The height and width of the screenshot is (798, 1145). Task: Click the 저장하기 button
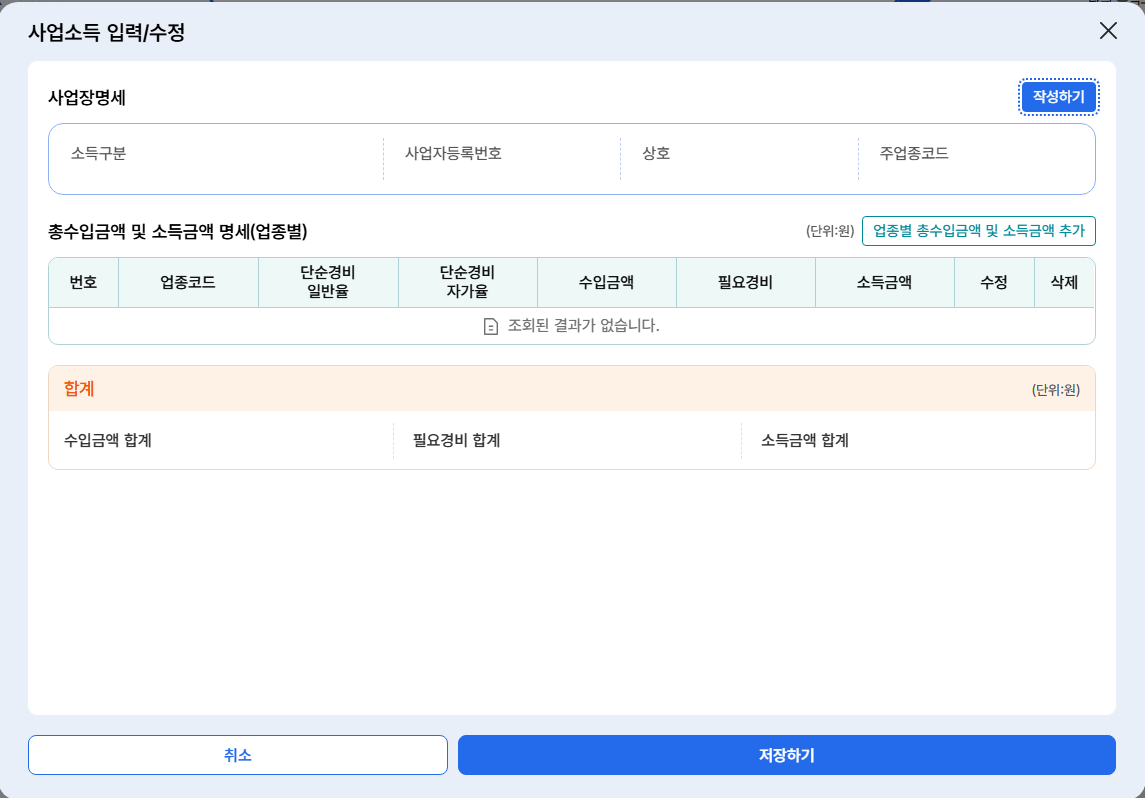pyautogui.click(x=786, y=755)
